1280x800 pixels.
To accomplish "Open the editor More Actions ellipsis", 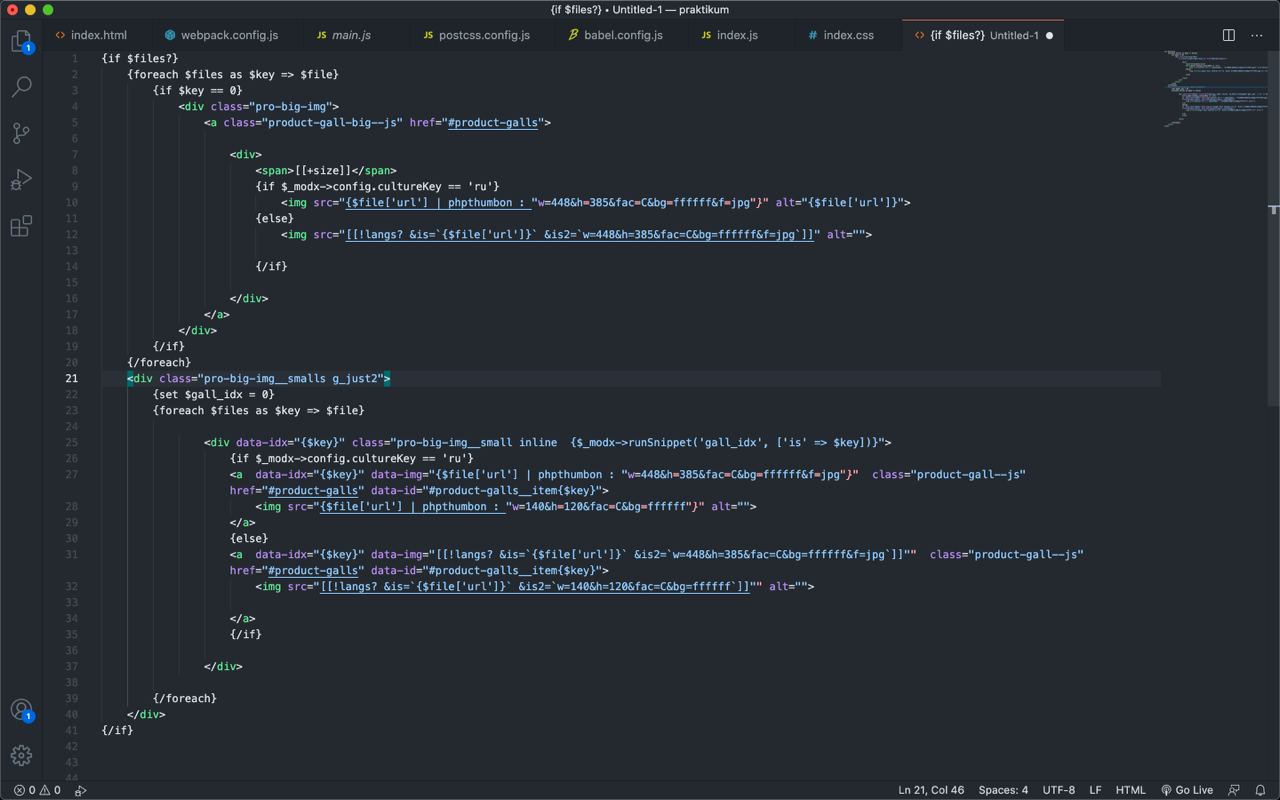I will point(1257,35).
